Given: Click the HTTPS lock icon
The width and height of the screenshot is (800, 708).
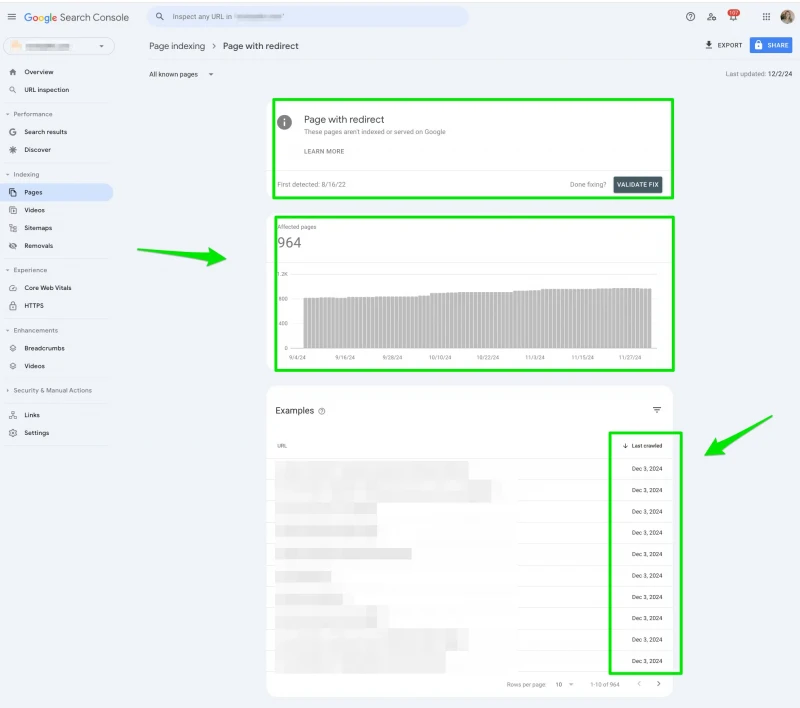Looking at the screenshot, I should [13, 306].
